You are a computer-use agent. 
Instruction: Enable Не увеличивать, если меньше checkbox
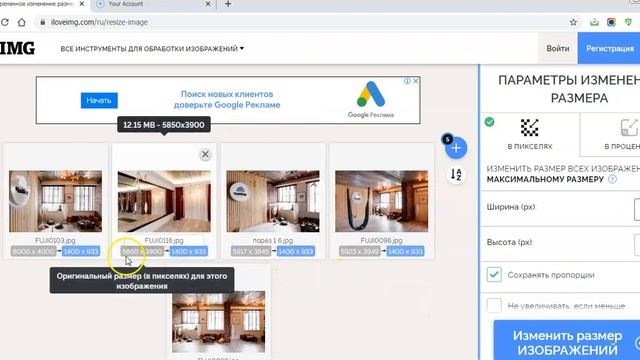494,305
